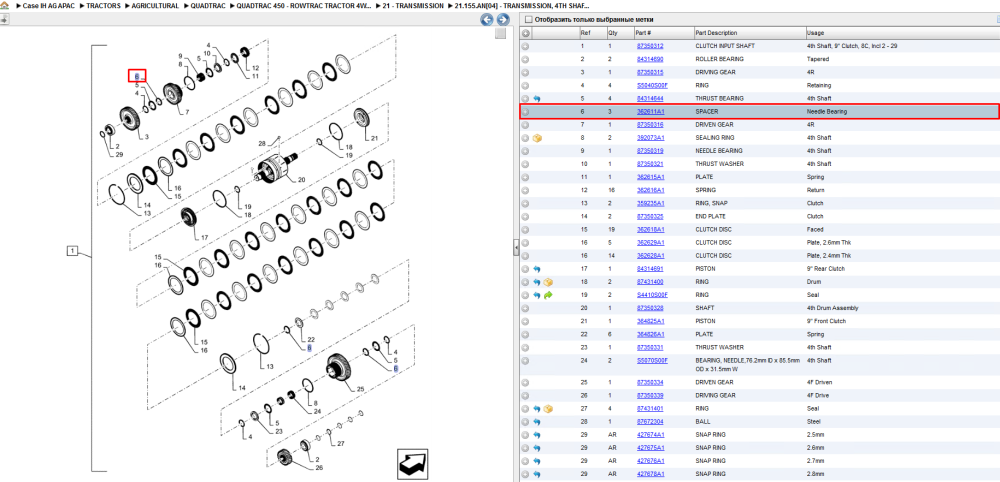Viewport: 1000px width, 482px height.
Task: Toggle round marker in RING Retaining row
Action: coord(526,85)
